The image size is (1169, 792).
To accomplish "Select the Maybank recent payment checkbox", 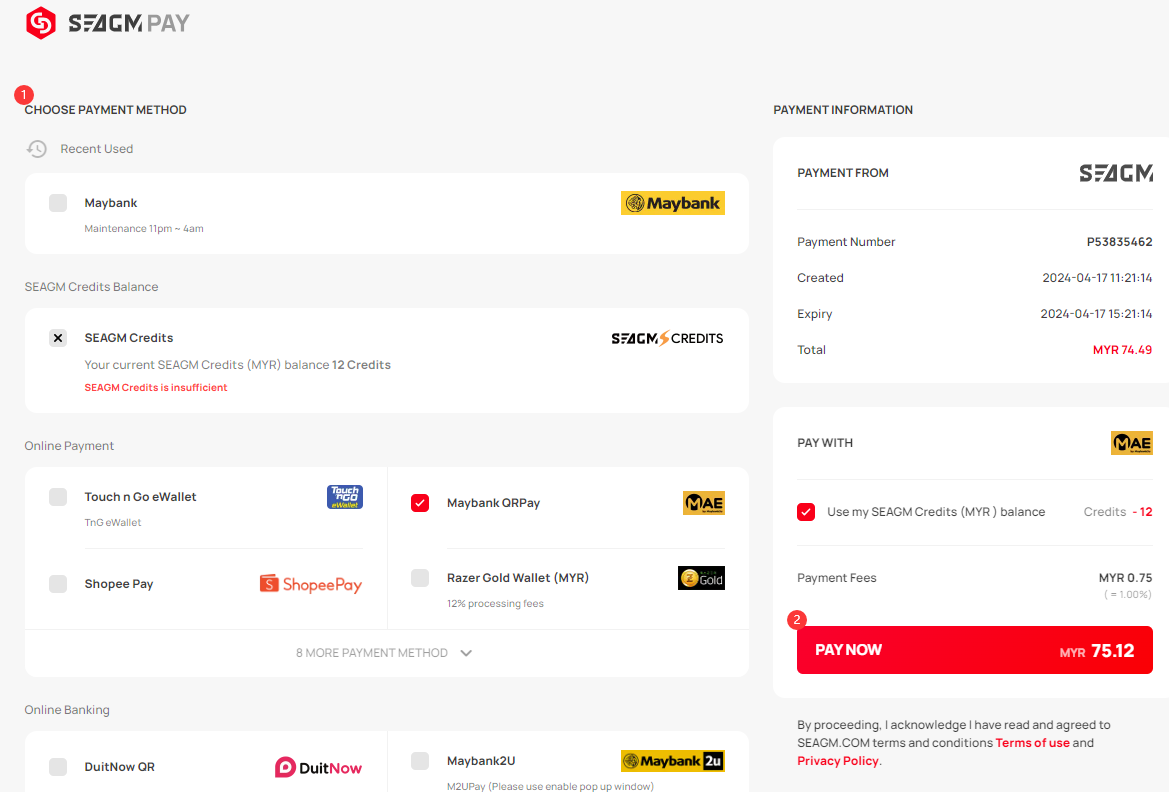I will click(x=58, y=203).
